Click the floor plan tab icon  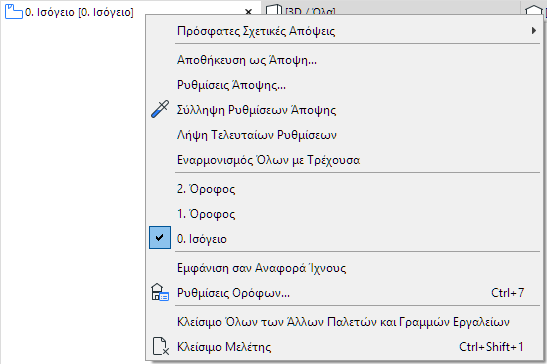coord(14,12)
